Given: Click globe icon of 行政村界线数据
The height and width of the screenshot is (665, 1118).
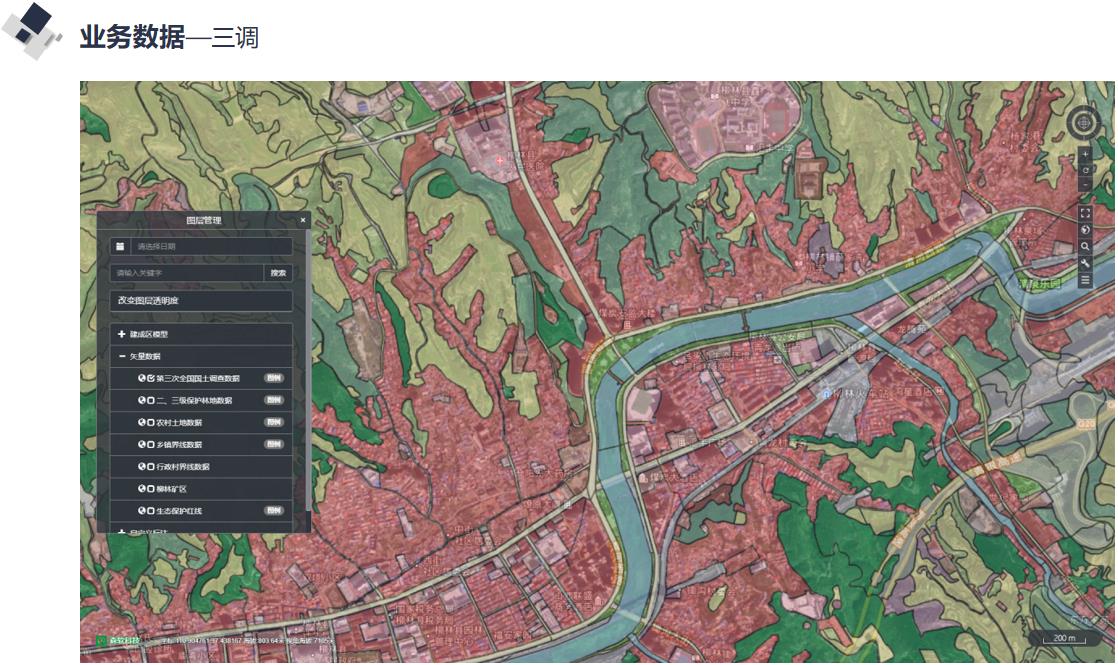Looking at the screenshot, I should pos(142,466).
